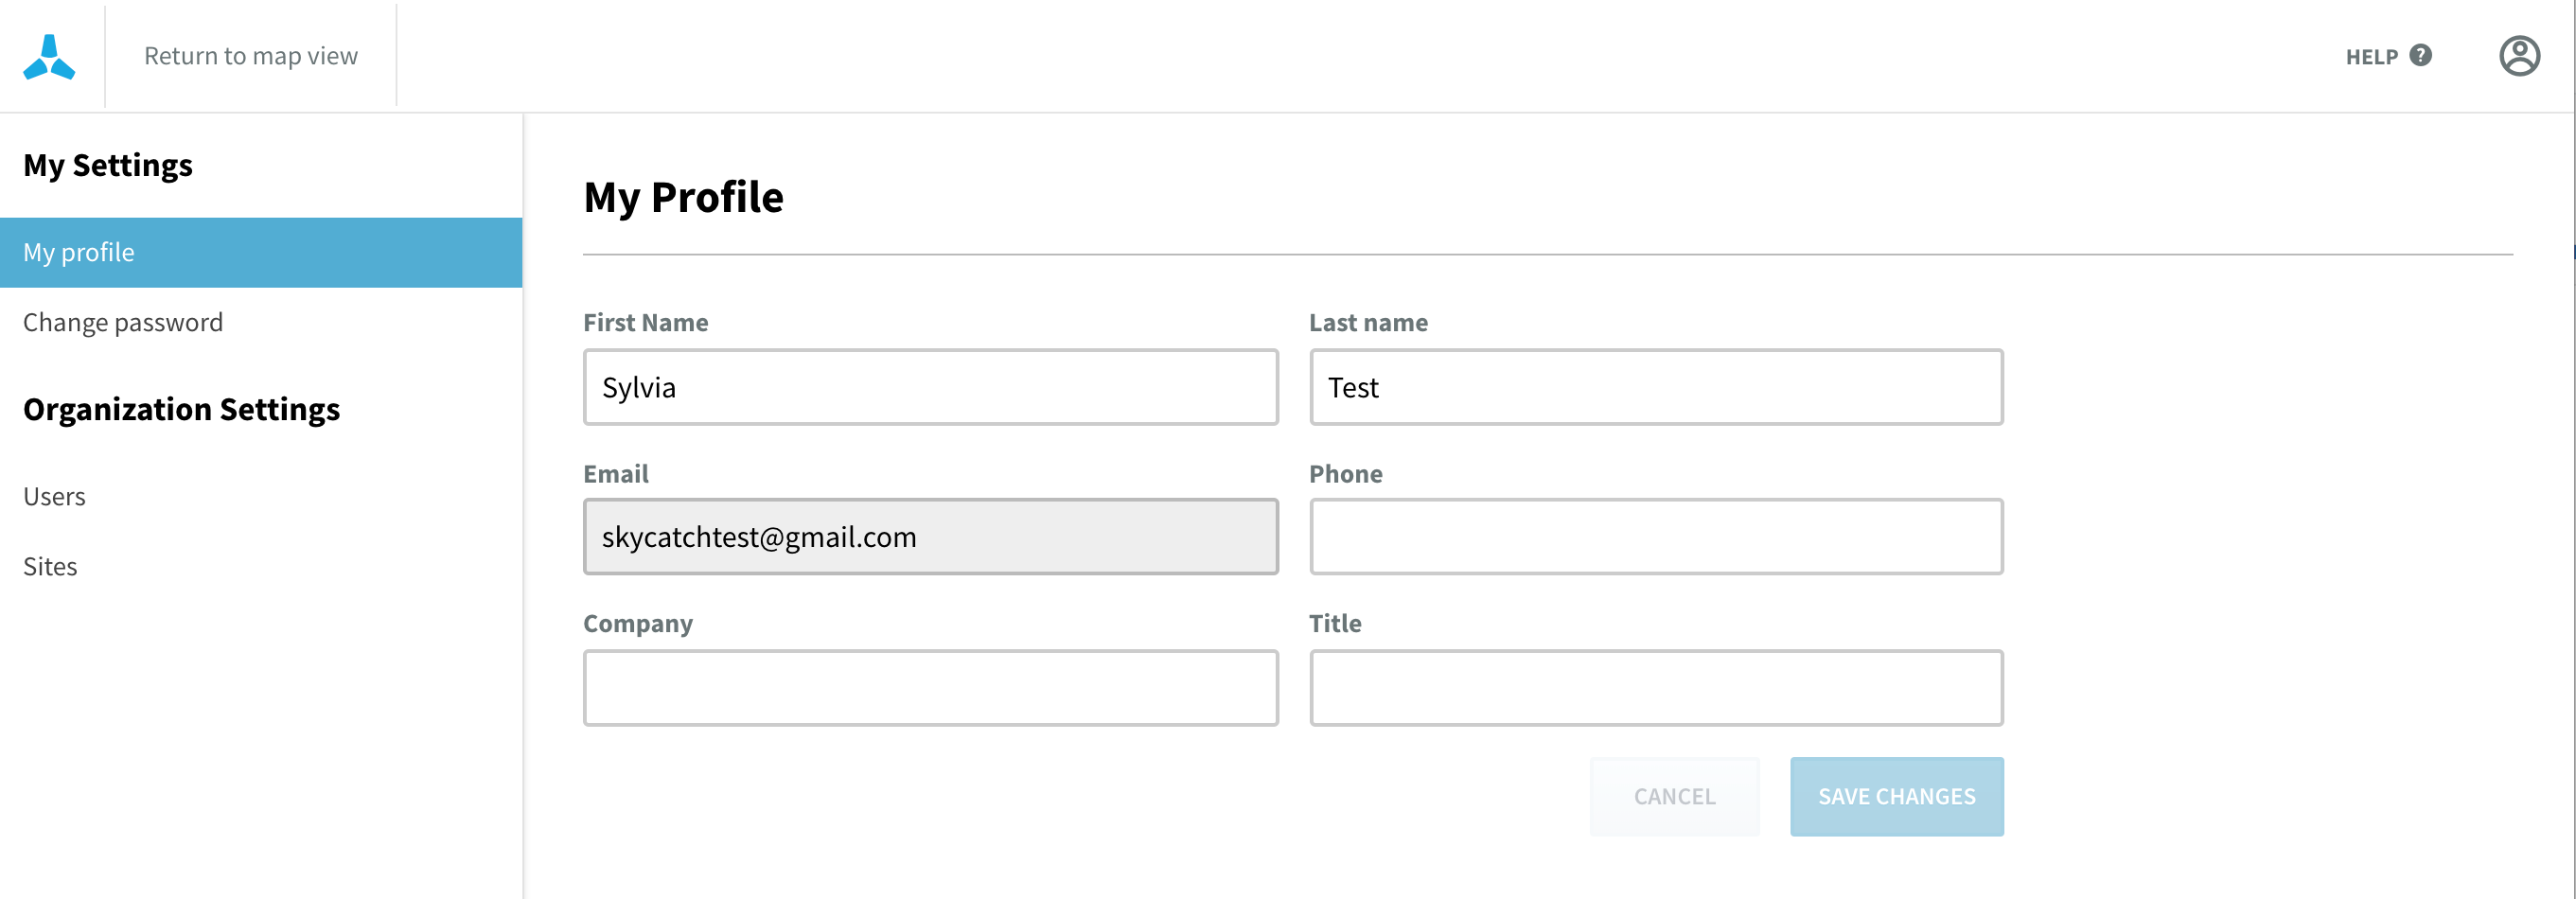Image resolution: width=2576 pixels, height=899 pixels.
Task: Click the disabled Email field
Action: (x=930, y=537)
